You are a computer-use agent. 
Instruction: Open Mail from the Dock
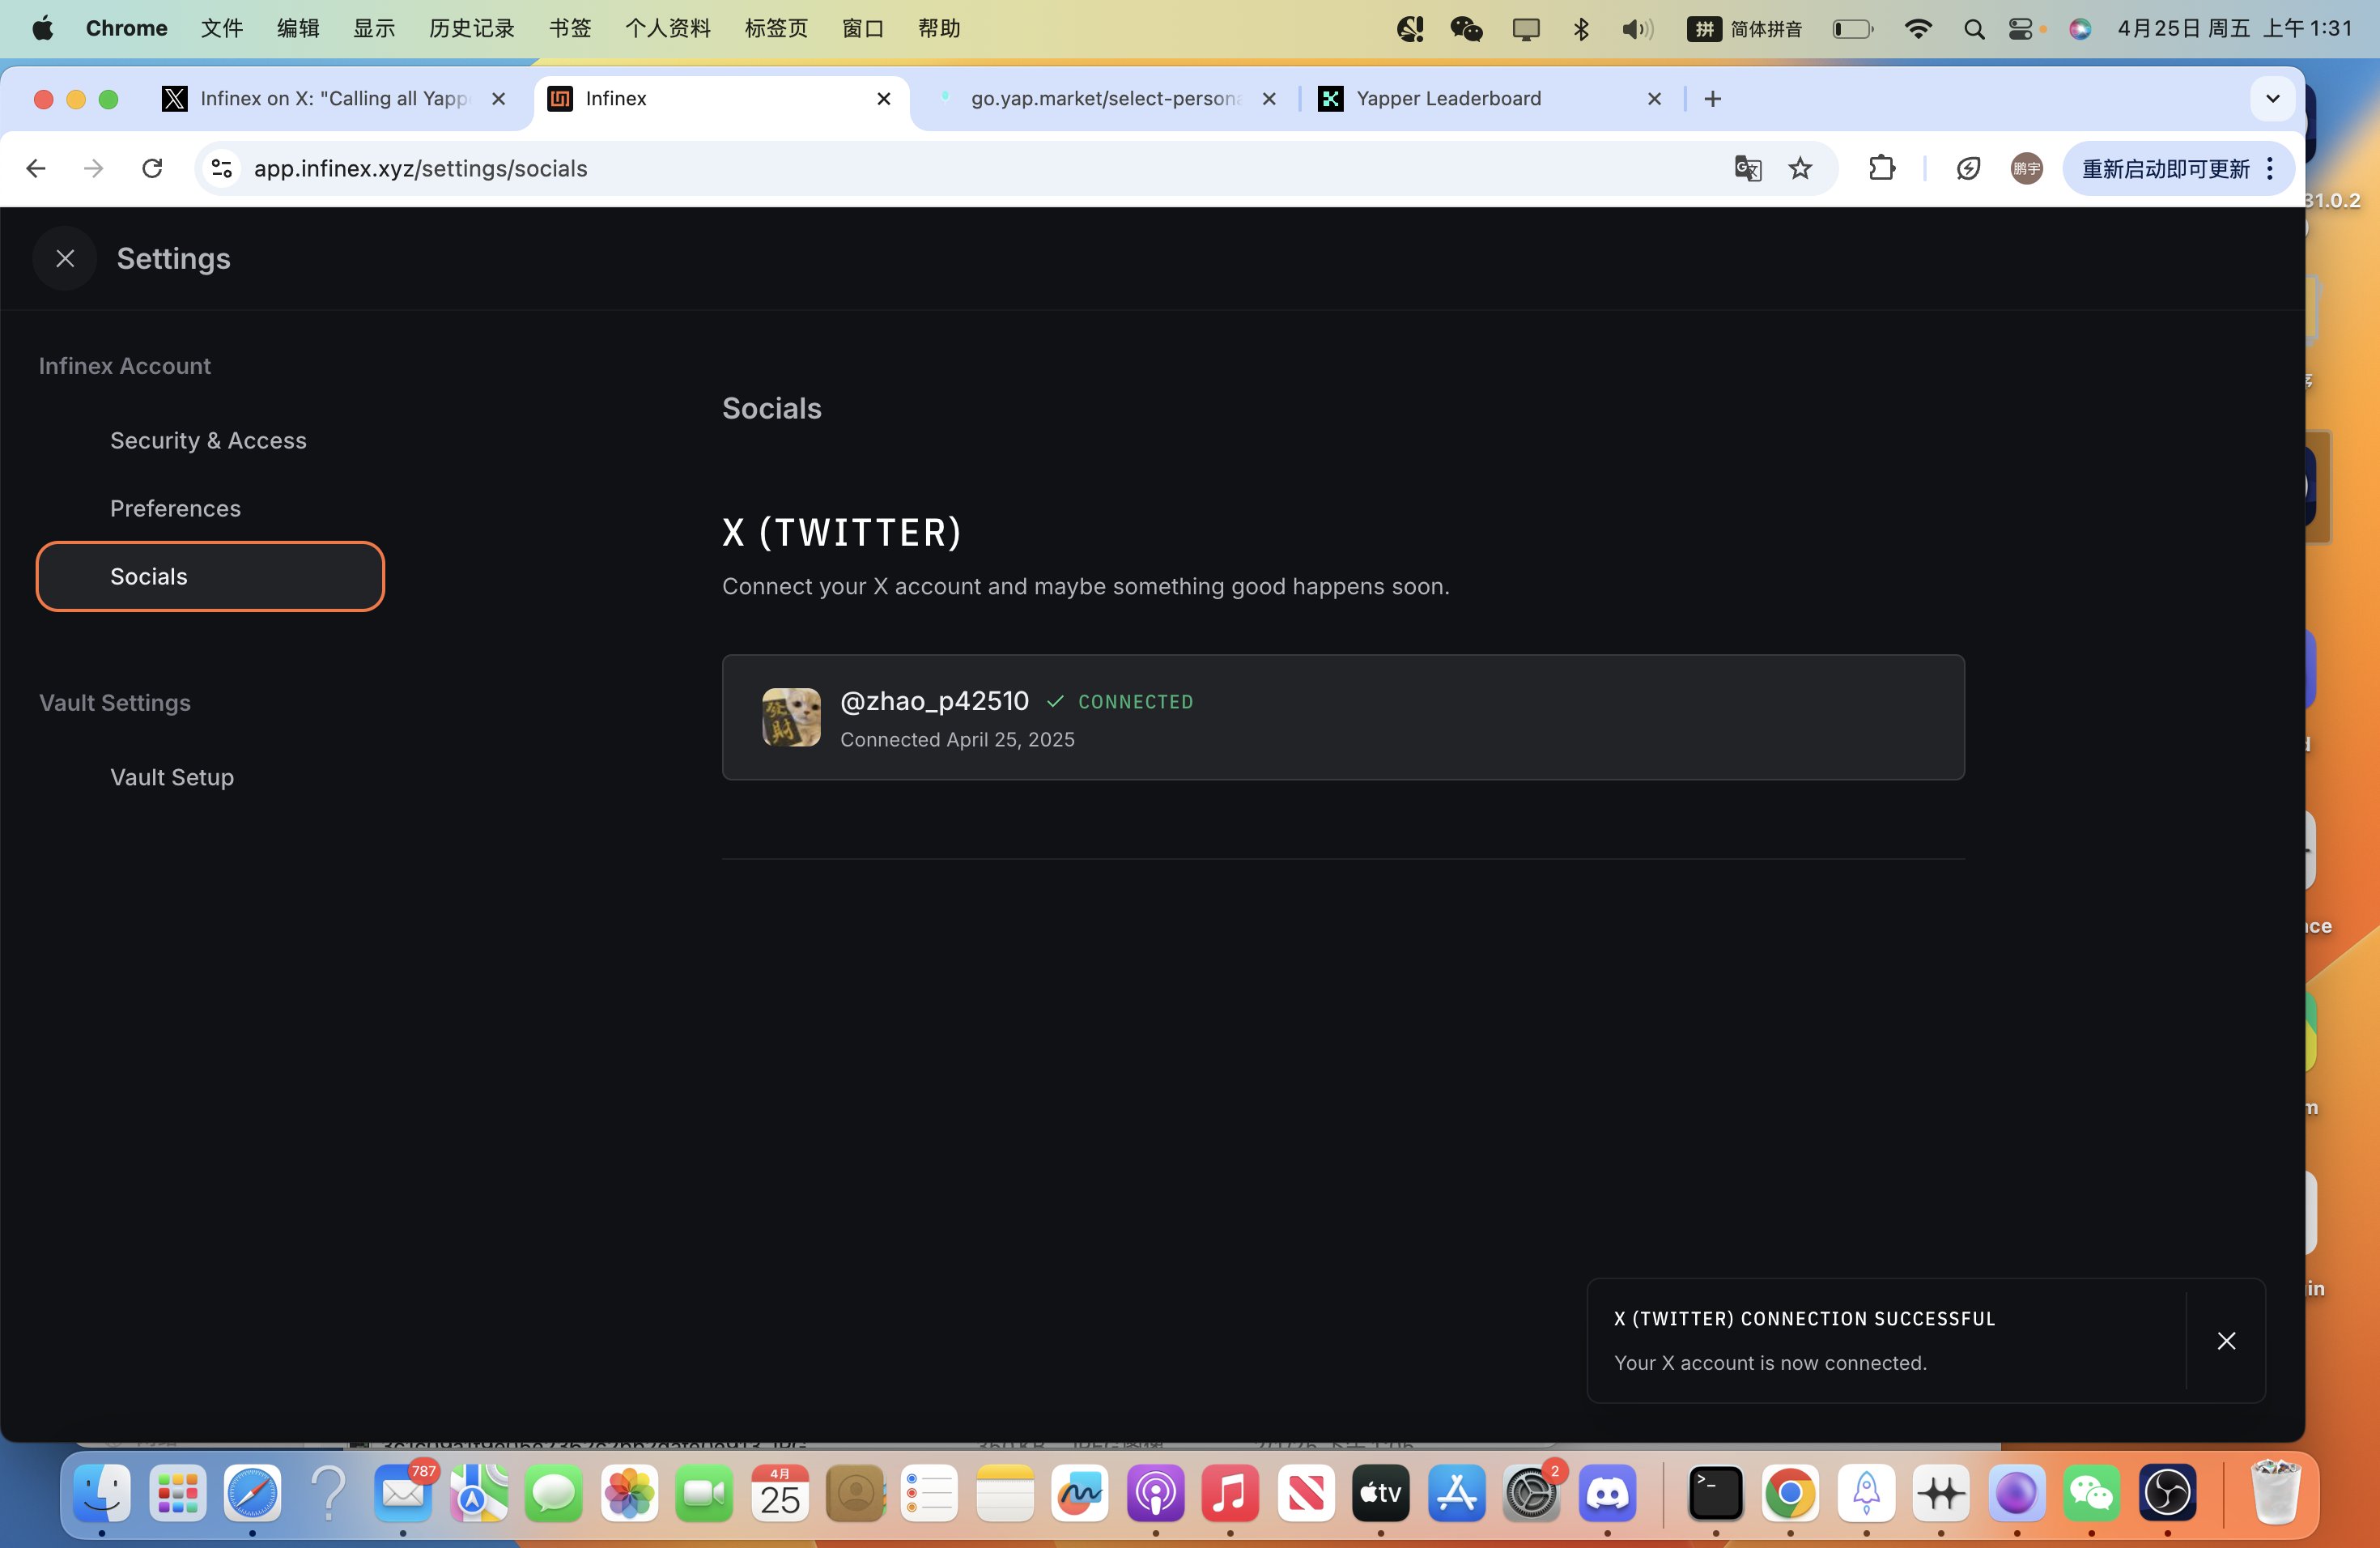coord(403,1493)
